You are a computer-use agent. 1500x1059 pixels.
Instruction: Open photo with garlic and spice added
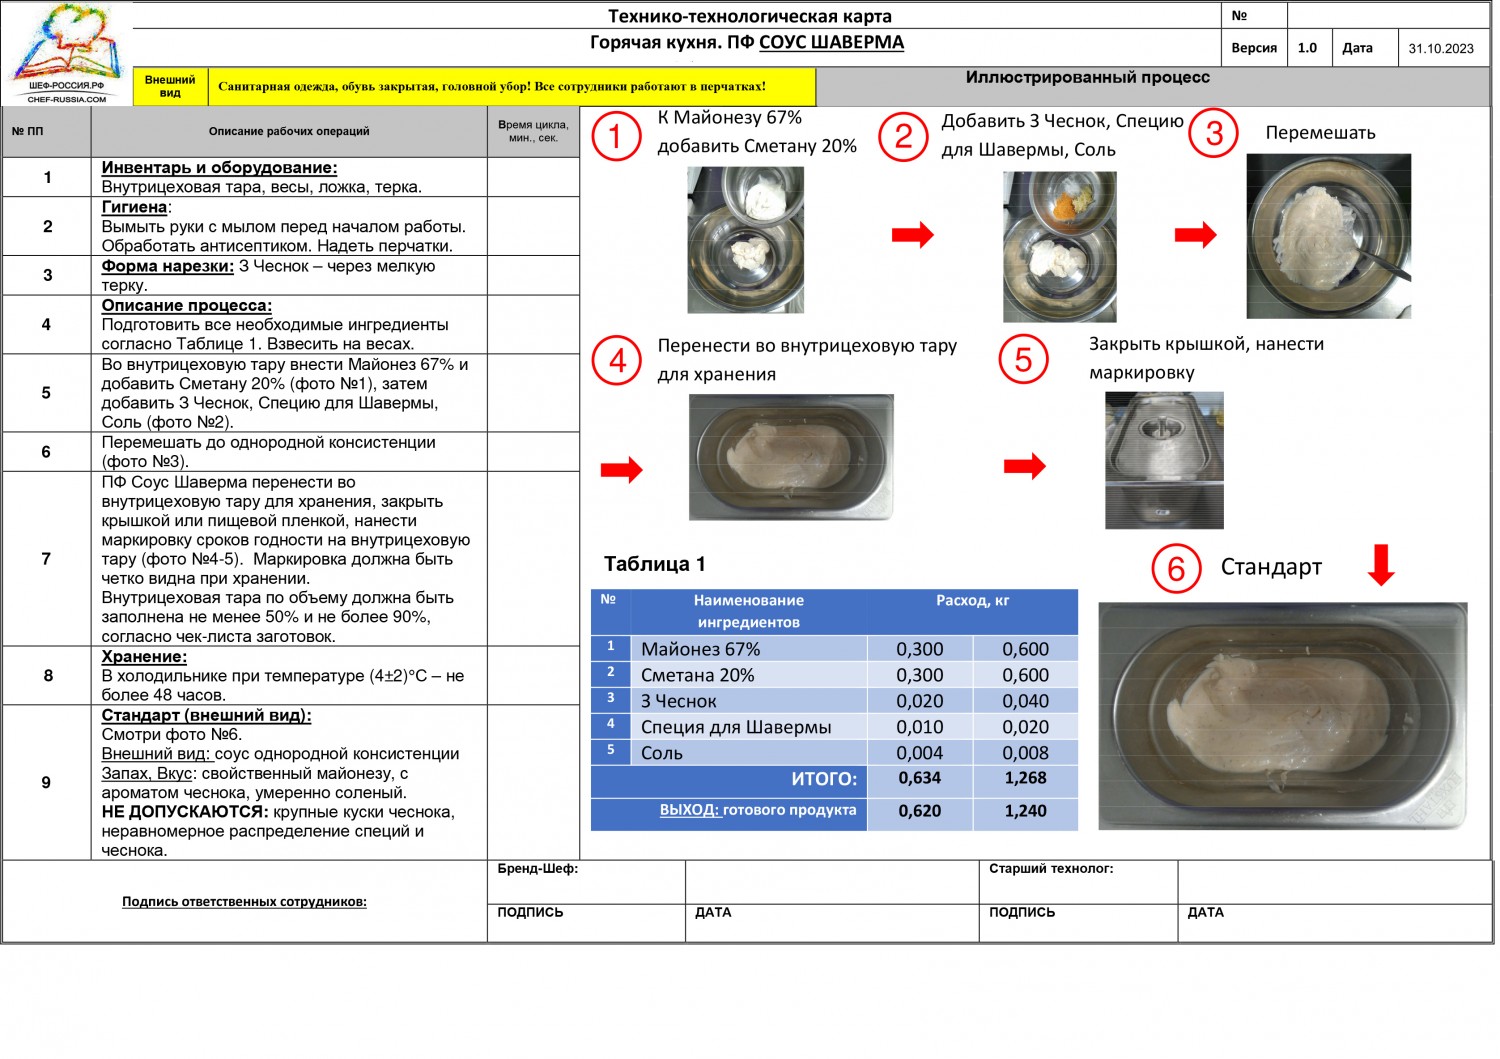click(1060, 246)
